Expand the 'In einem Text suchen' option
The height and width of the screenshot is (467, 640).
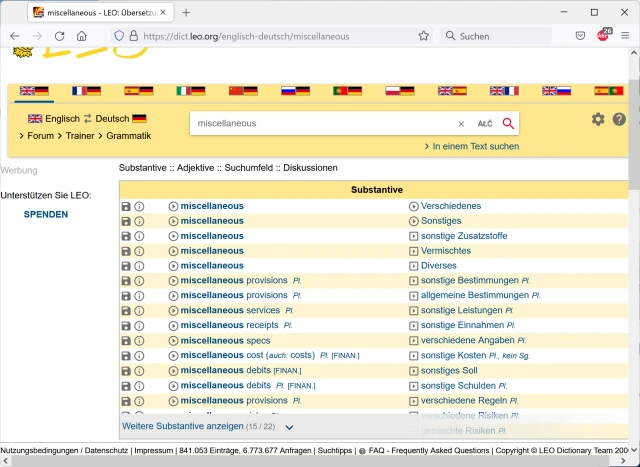[471, 147]
